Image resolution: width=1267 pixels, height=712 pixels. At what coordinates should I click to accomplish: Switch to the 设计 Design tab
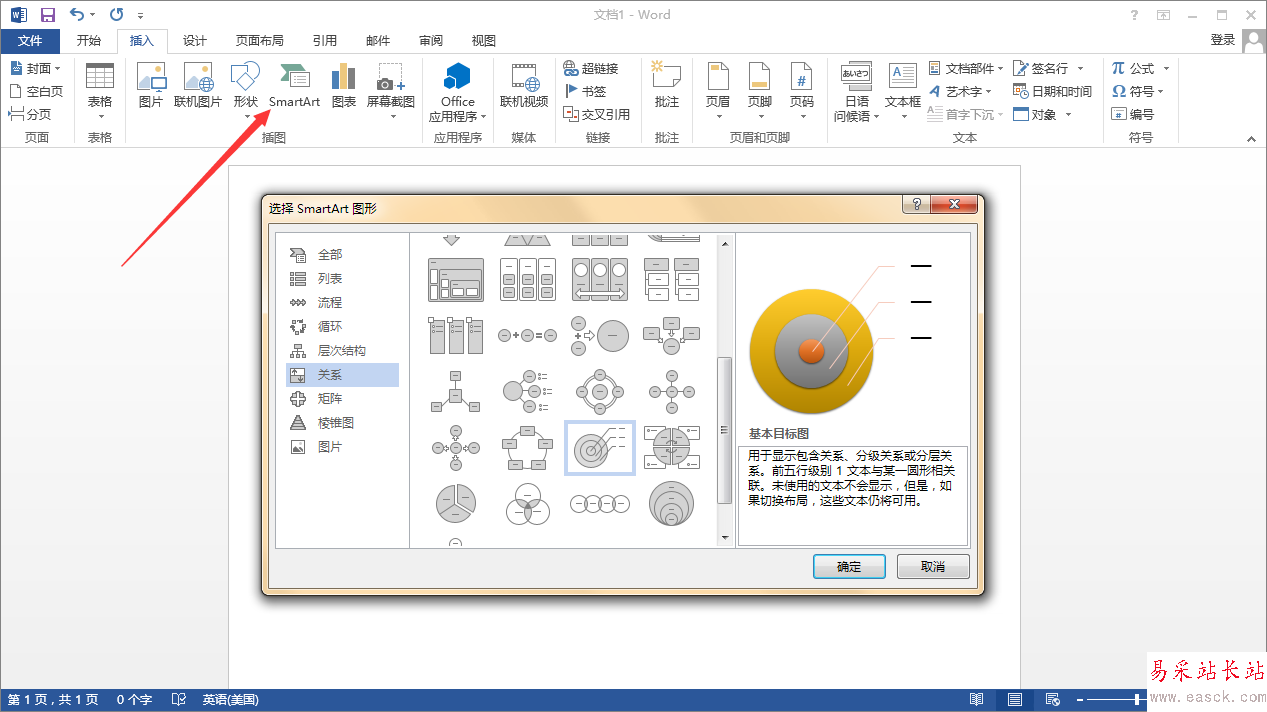195,41
